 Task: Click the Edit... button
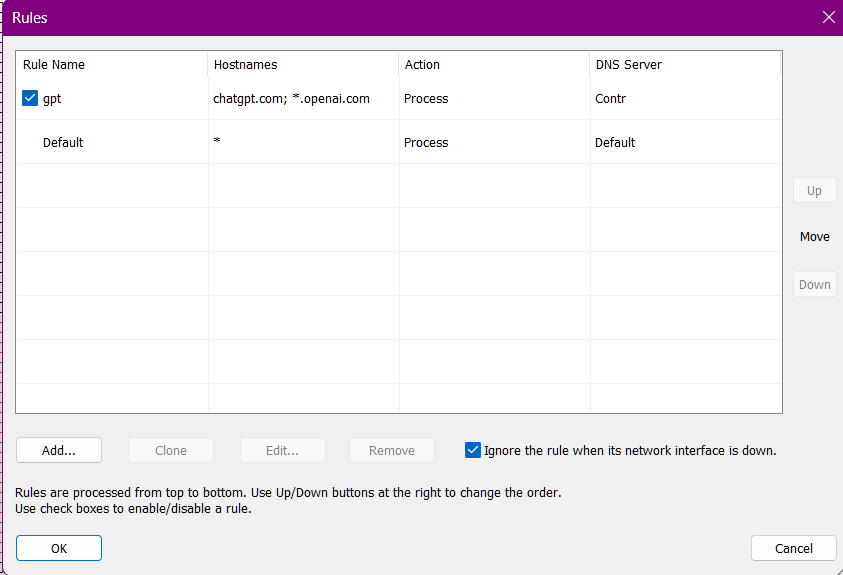[x=283, y=450]
